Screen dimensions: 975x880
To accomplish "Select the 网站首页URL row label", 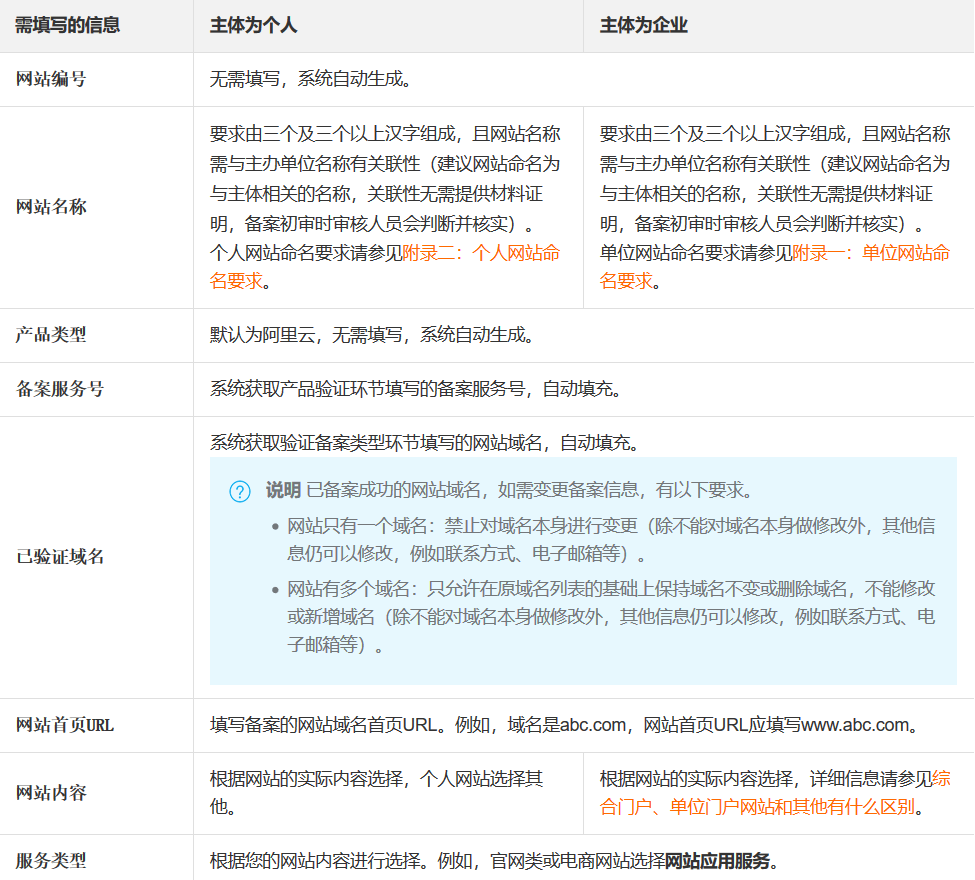I will point(65,725).
